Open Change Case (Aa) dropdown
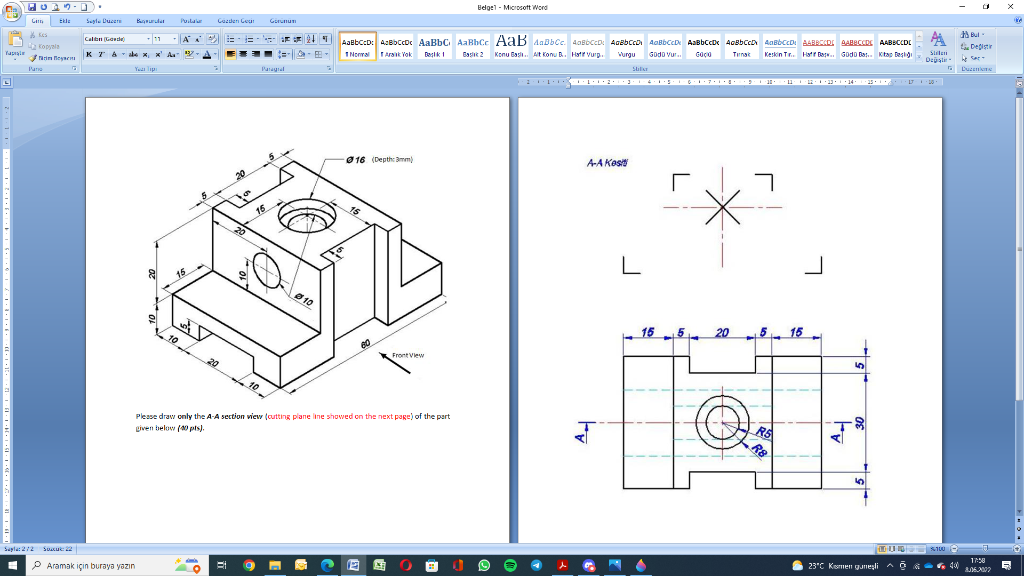Viewport: 1024px width, 576px height. (172, 55)
